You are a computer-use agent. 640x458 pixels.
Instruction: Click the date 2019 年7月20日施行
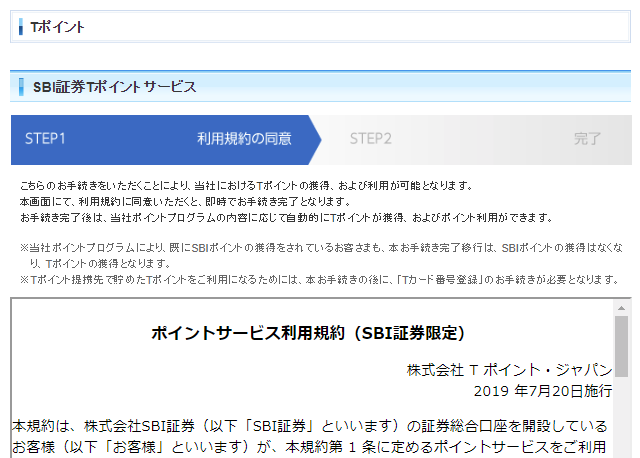coord(543,391)
